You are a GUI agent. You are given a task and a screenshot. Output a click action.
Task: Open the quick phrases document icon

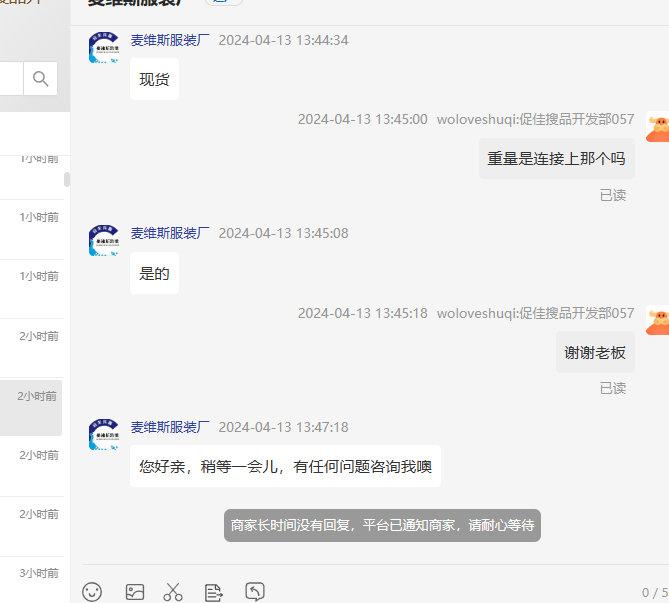(x=213, y=592)
